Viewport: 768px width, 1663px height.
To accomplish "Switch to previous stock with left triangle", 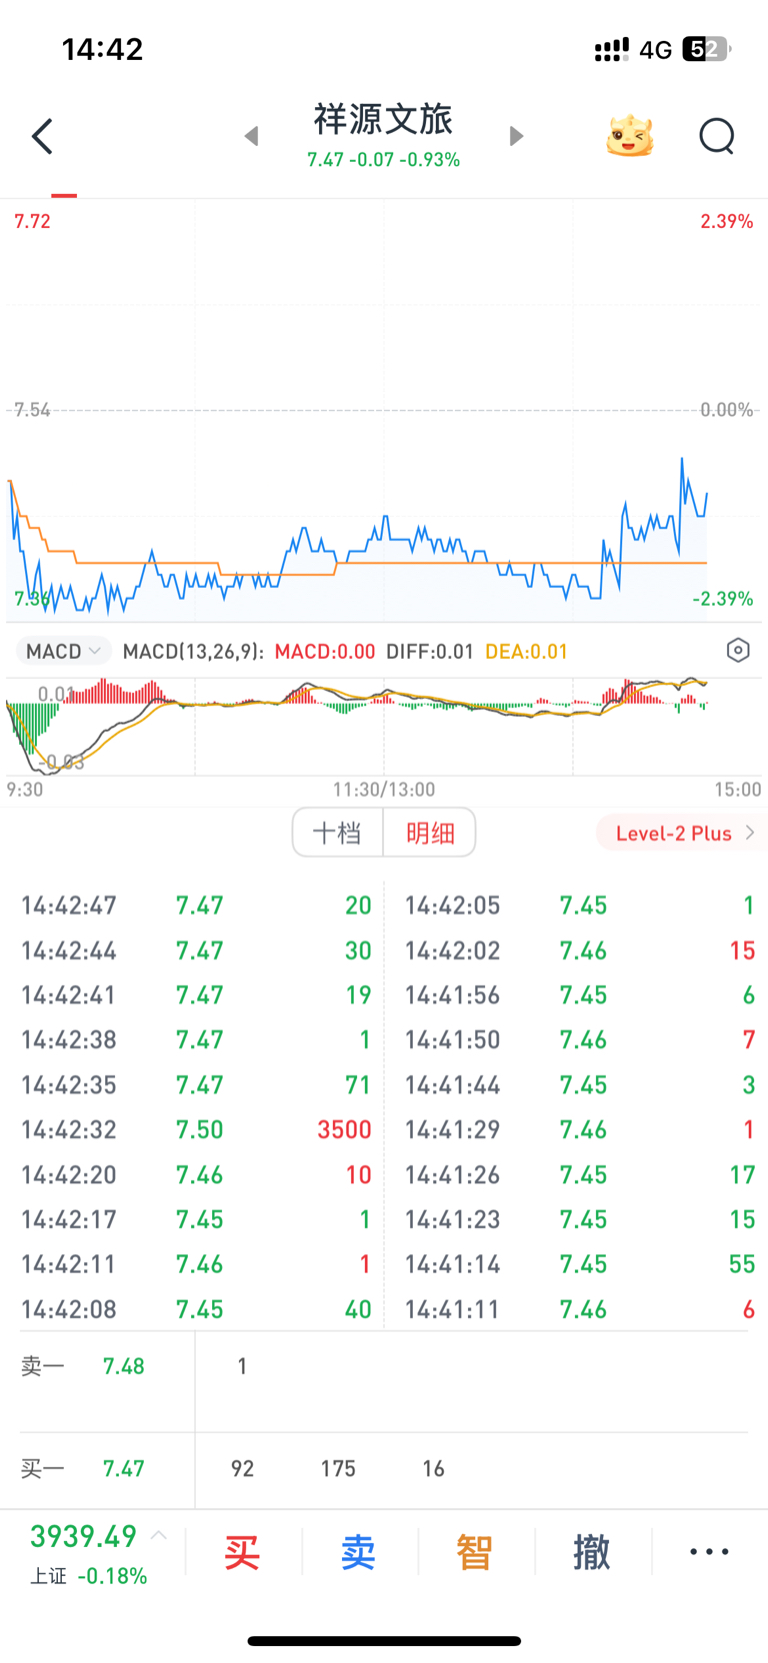I will click(x=252, y=136).
